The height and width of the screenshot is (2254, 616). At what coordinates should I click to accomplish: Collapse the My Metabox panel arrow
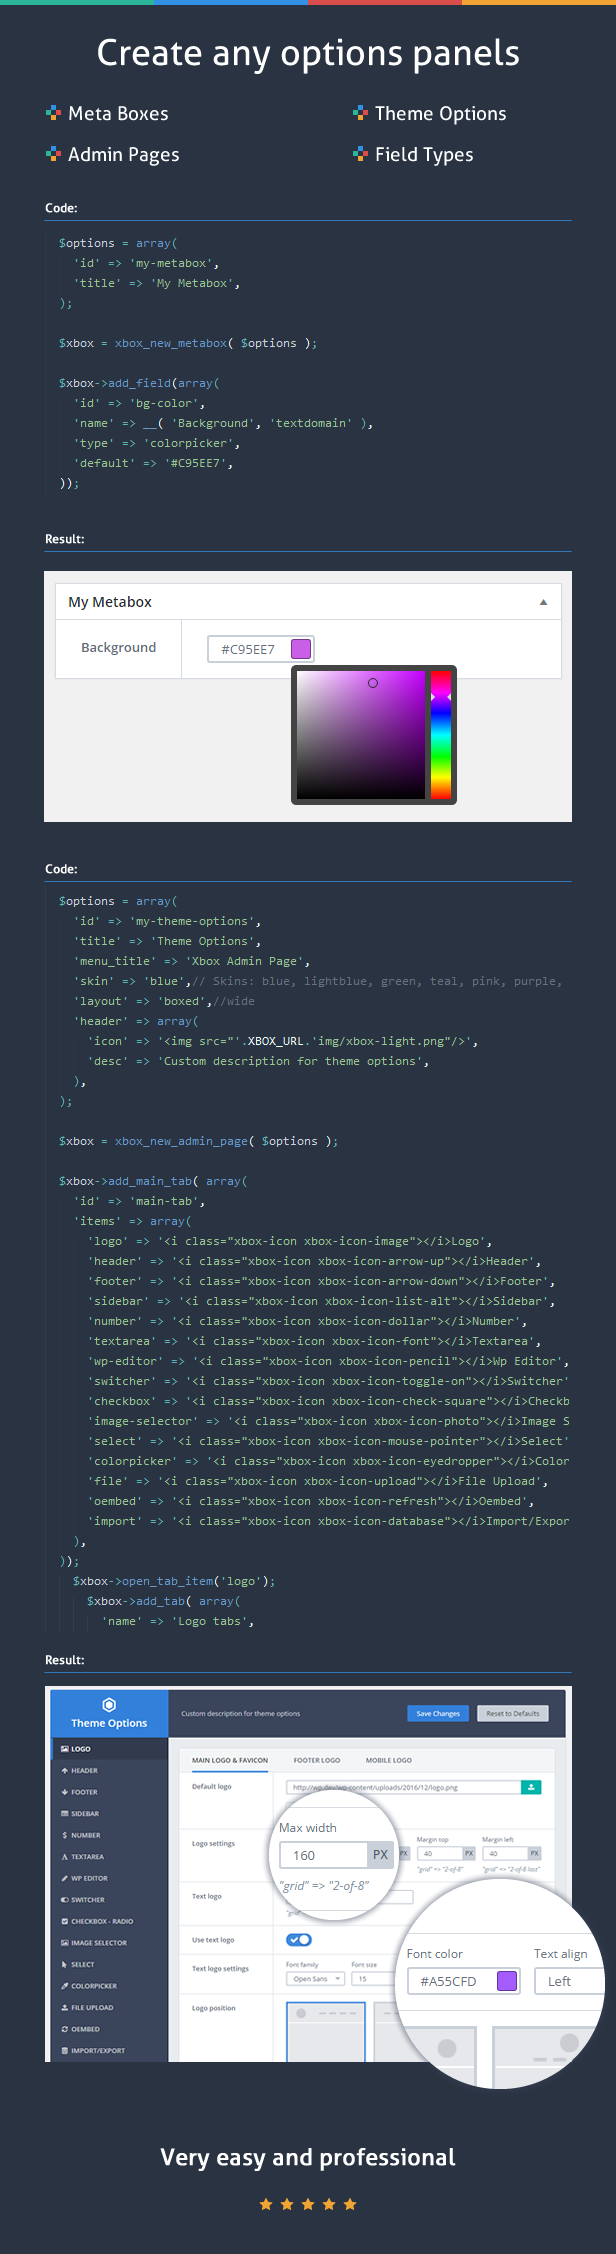pos(543,602)
